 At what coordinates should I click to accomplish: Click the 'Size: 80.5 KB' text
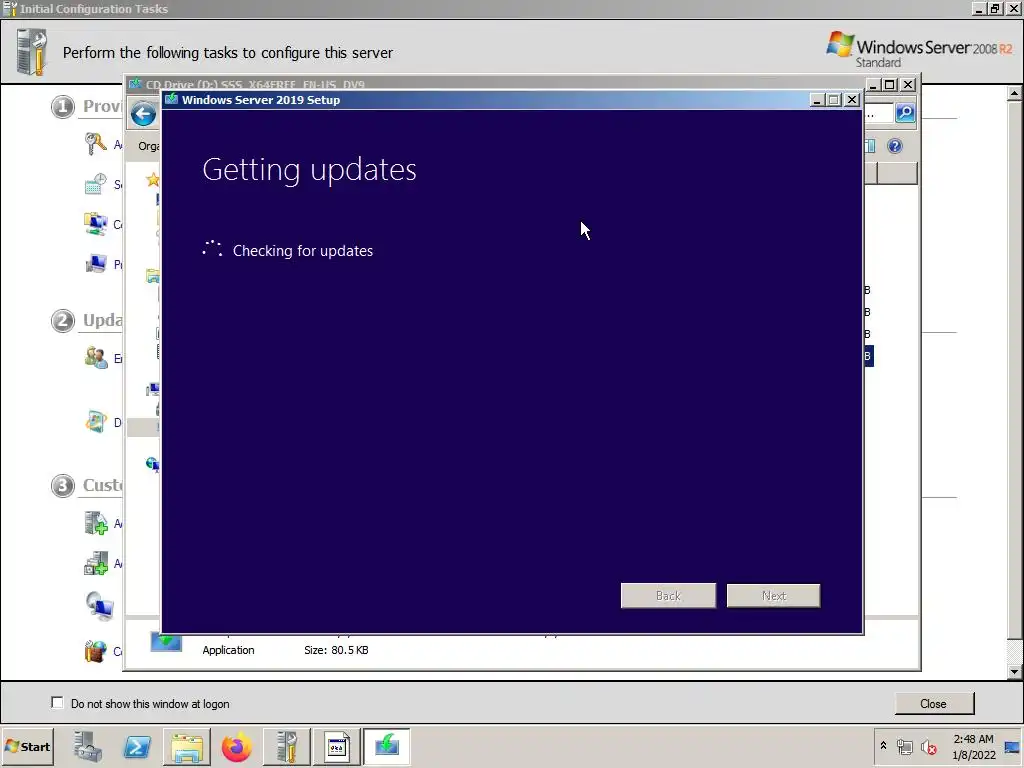pos(336,650)
